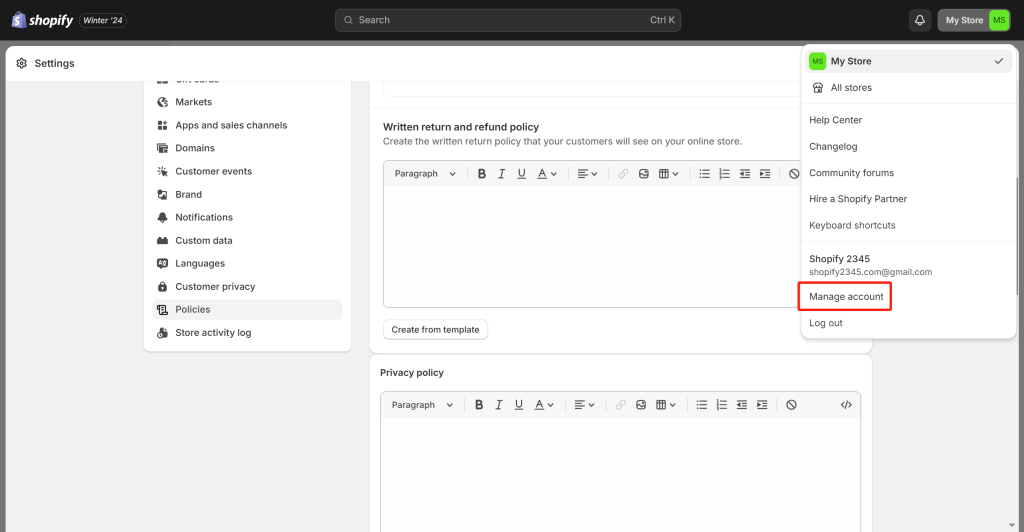Open the notifications bell icon
Viewport: 1024px width, 532px height.
coord(920,20)
